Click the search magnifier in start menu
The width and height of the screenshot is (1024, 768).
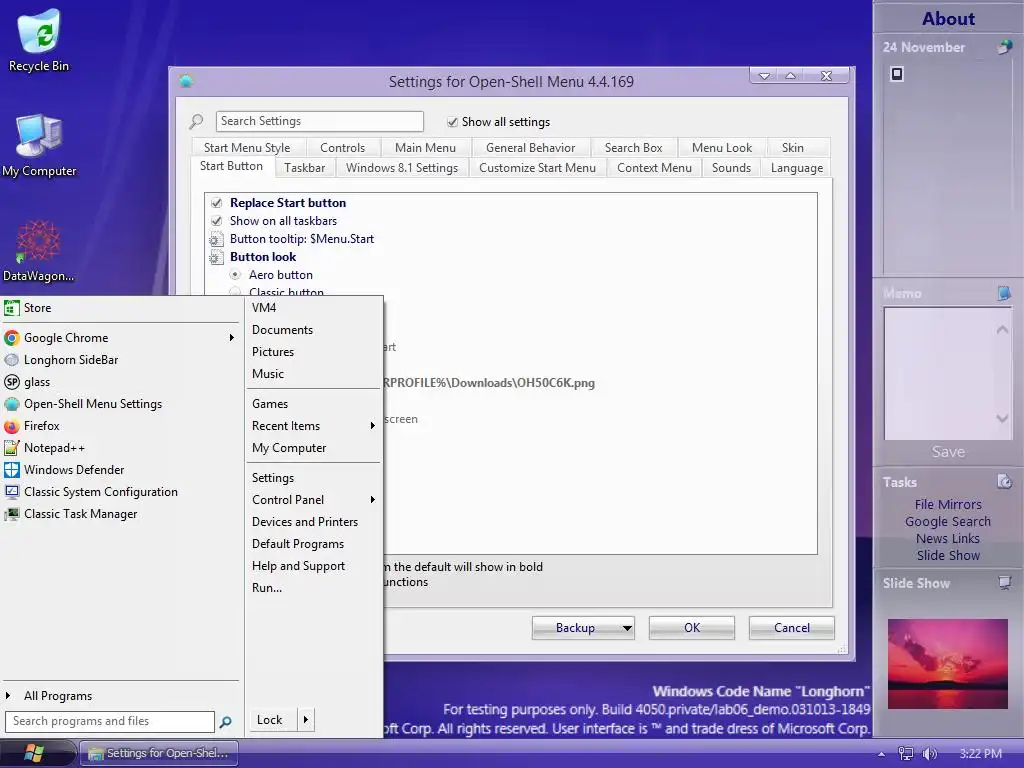coord(225,722)
